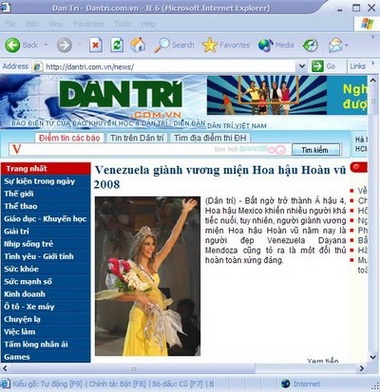Click horizontal scrollbar right arrow
This screenshot has width=380, height=392.
(362, 368)
